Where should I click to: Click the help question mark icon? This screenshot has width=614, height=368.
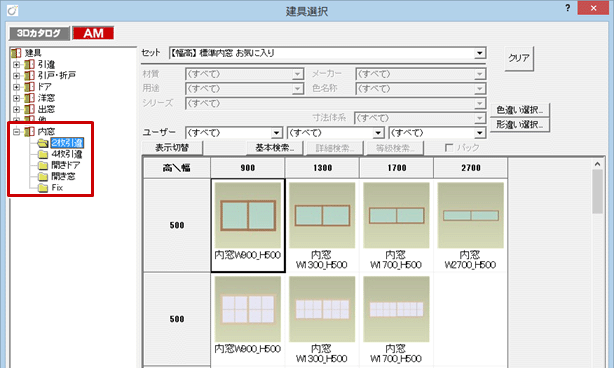pyautogui.click(x=567, y=8)
